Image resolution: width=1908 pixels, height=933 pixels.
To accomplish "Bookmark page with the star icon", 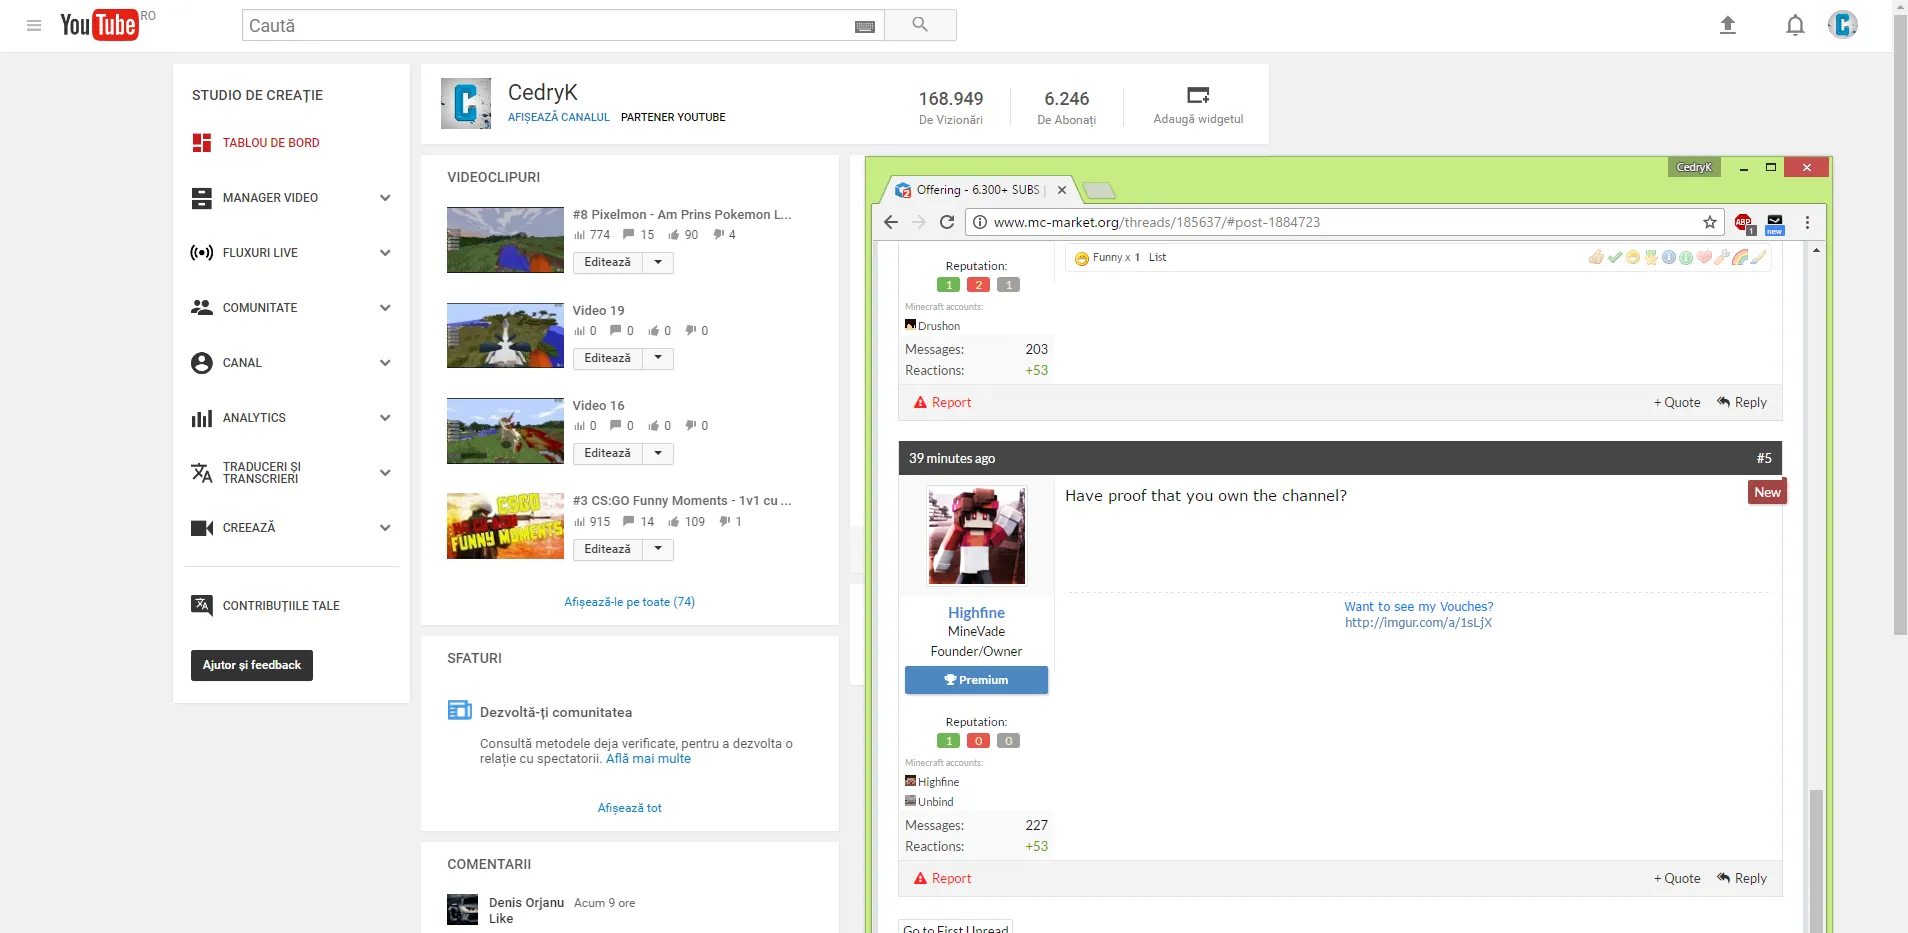I will tap(1710, 222).
